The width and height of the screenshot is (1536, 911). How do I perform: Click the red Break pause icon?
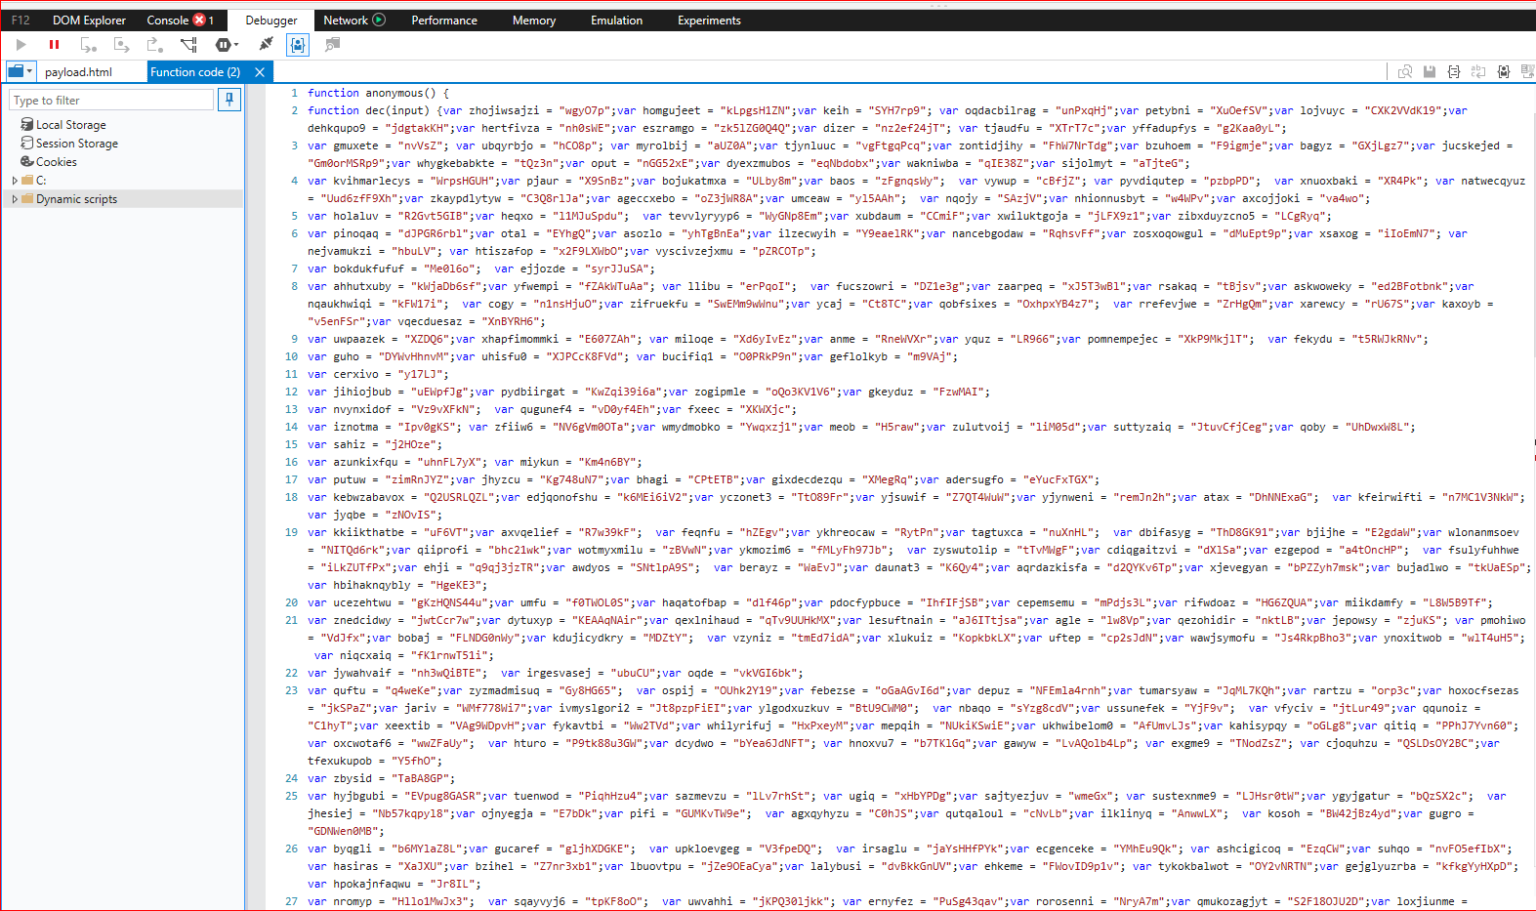[54, 45]
